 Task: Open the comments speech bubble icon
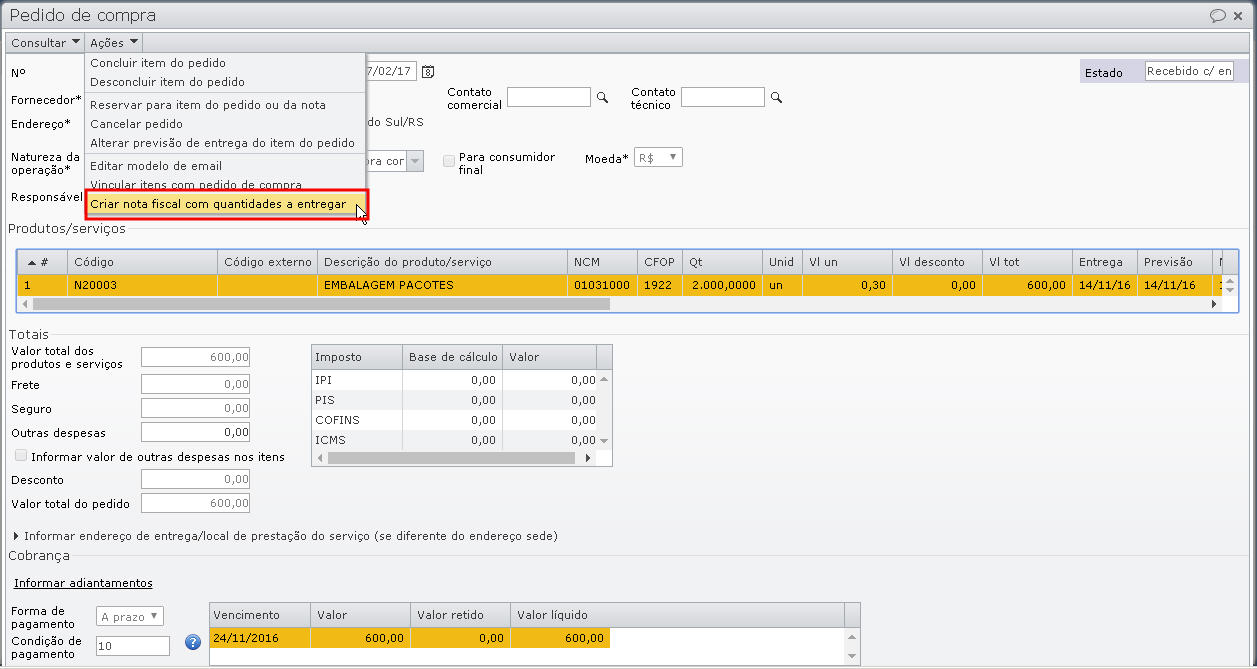tap(1217, 16)
